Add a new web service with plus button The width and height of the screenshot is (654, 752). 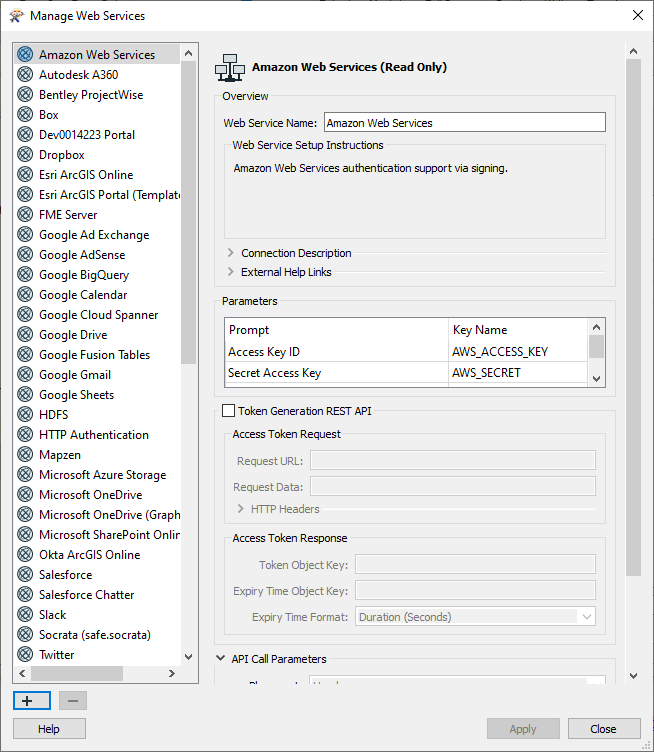[32, 701]
